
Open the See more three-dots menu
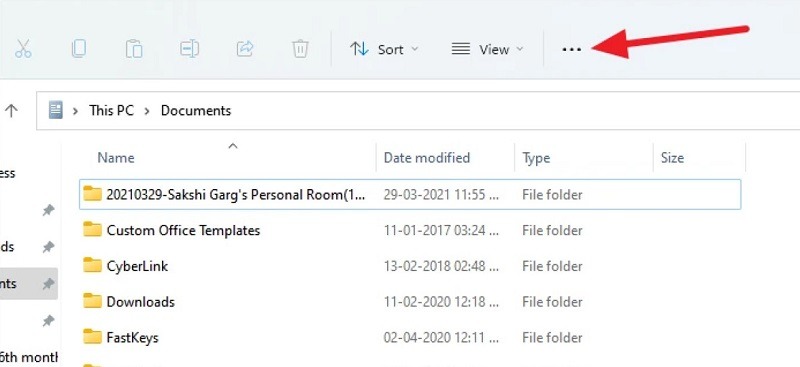571,50
